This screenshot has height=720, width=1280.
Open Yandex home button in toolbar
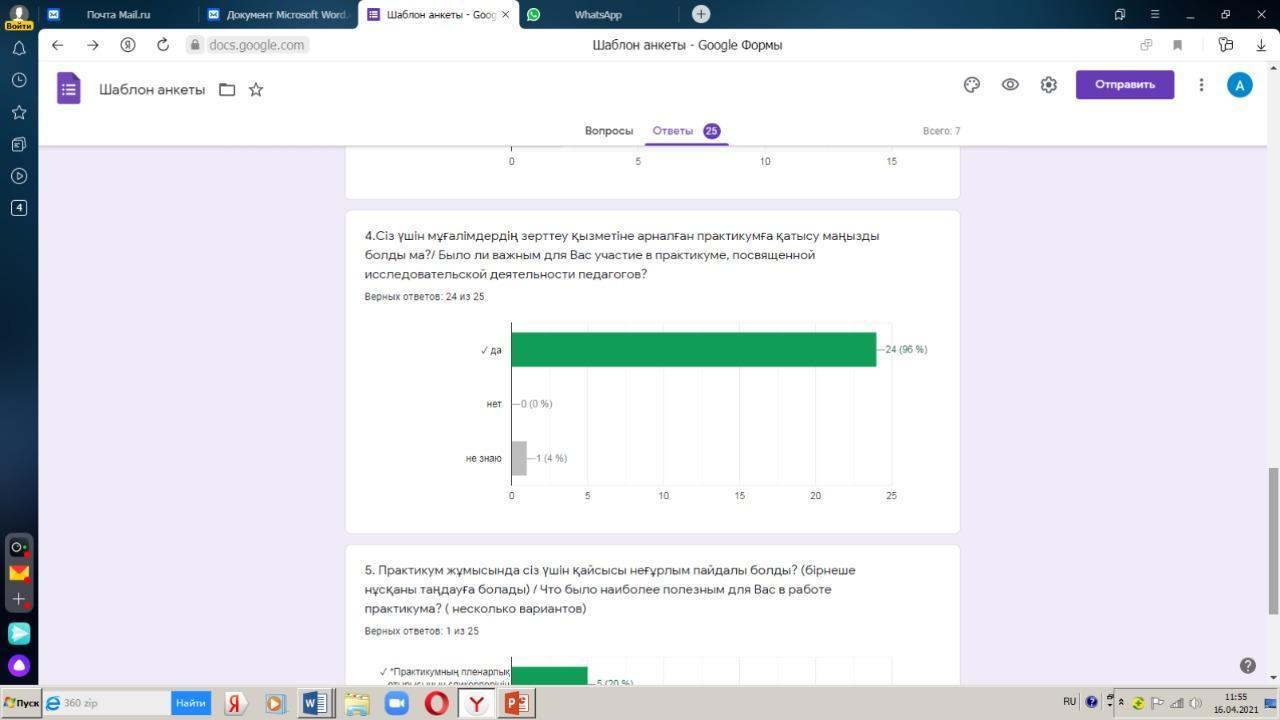(128, 45)
